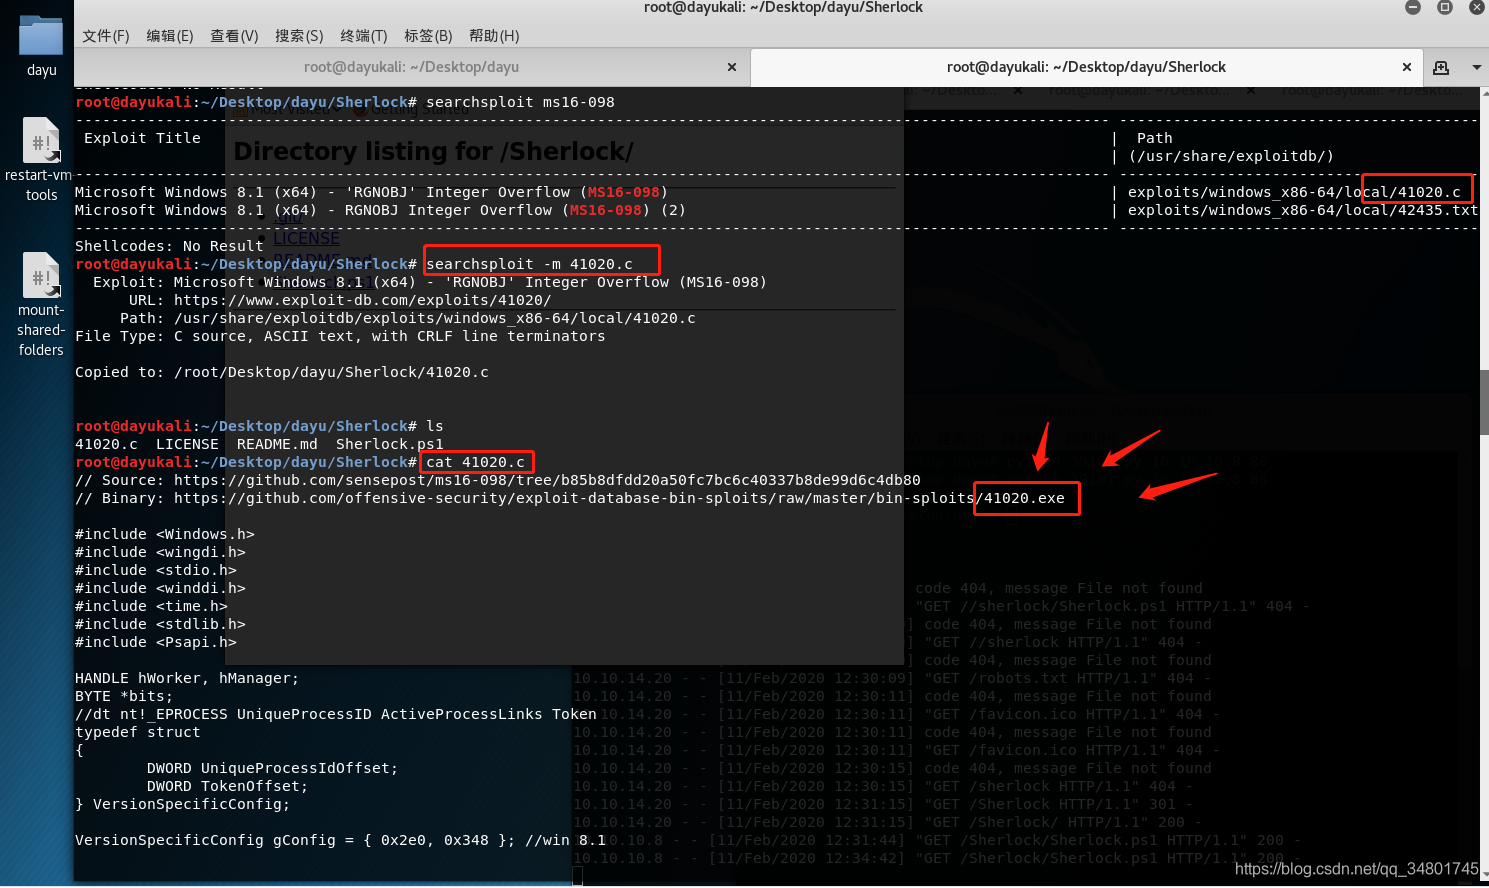Screen dimensions: 1489x888
Task: Click path exploits/windows_x86-64/local/42435.txt
Action: [1302, 210]
